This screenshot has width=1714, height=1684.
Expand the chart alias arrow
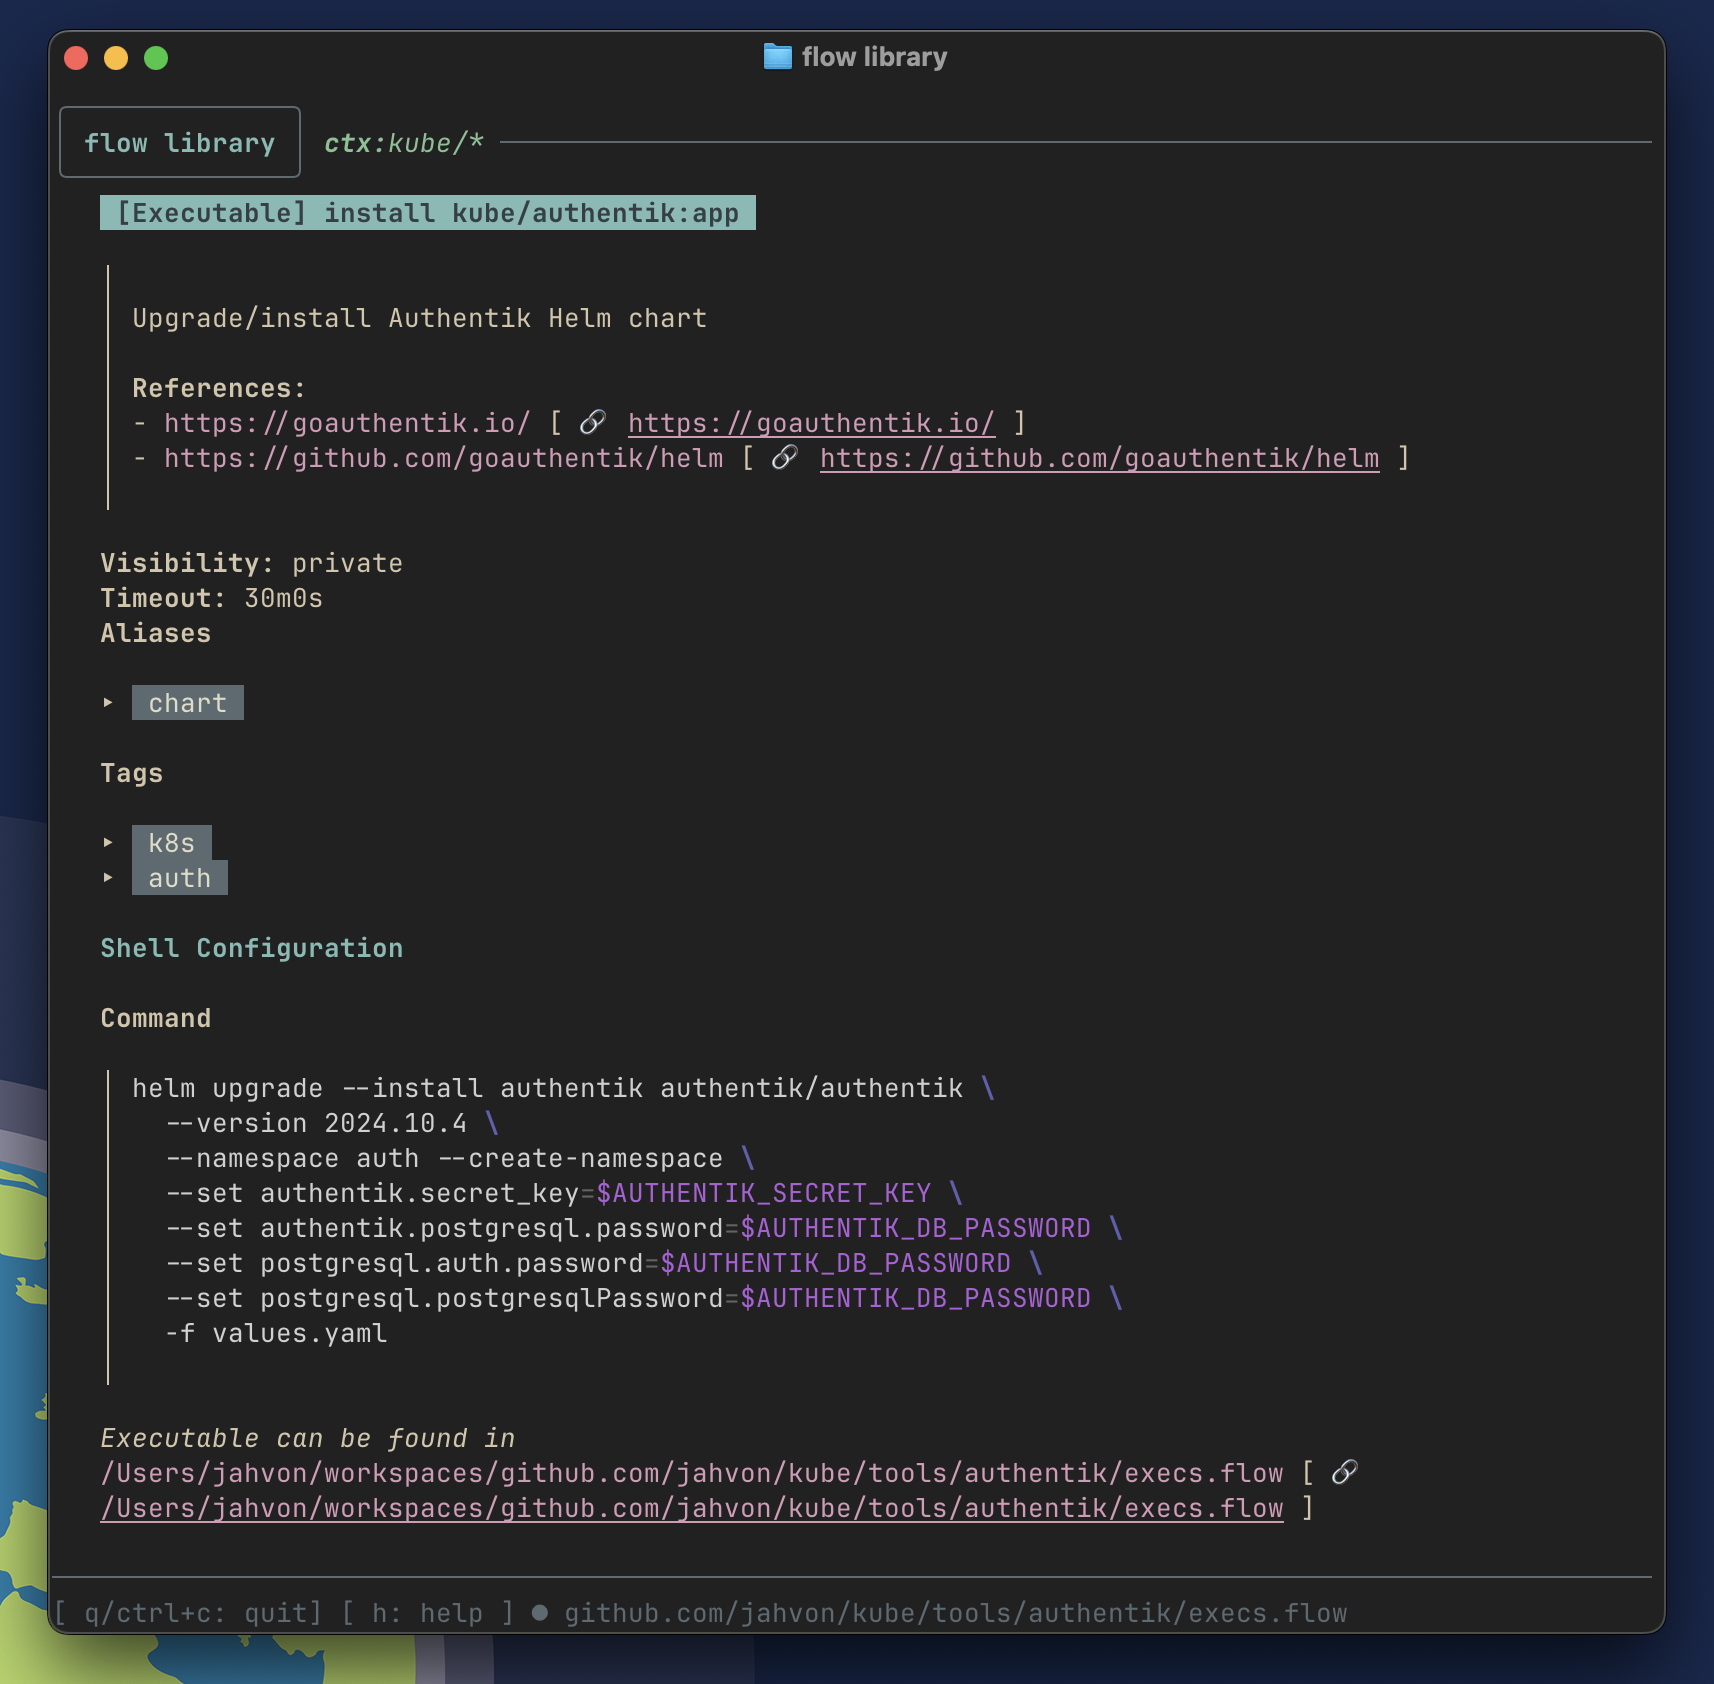tap(108, 703)
